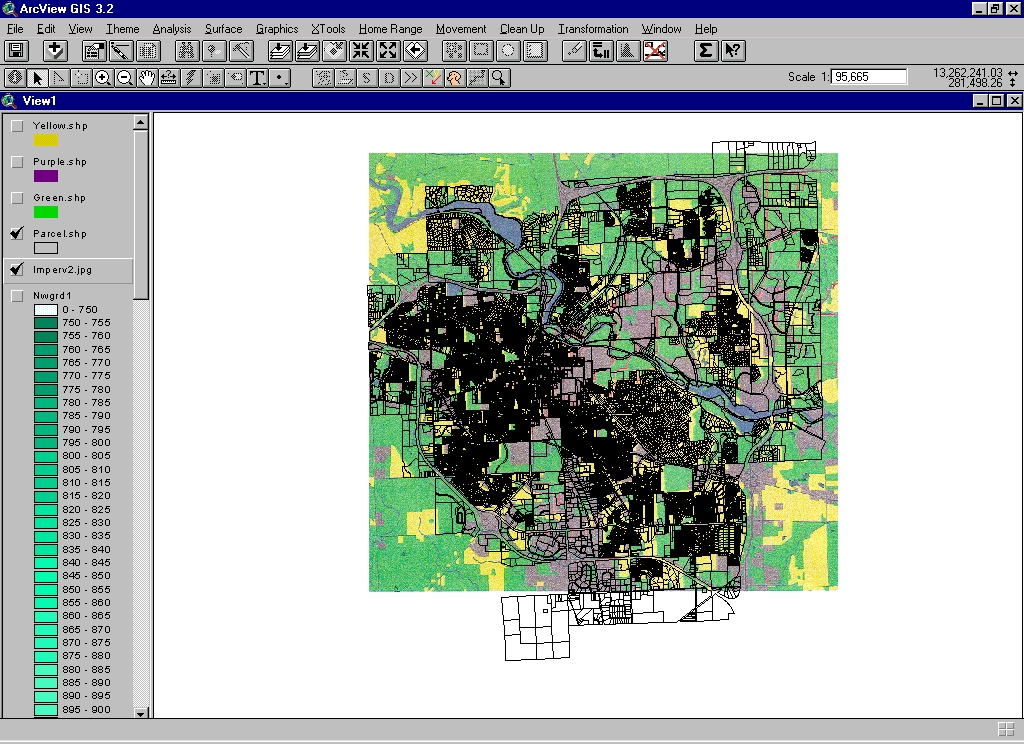Select the Text tool
1024x744 pixels.
[x=258, y=78]
